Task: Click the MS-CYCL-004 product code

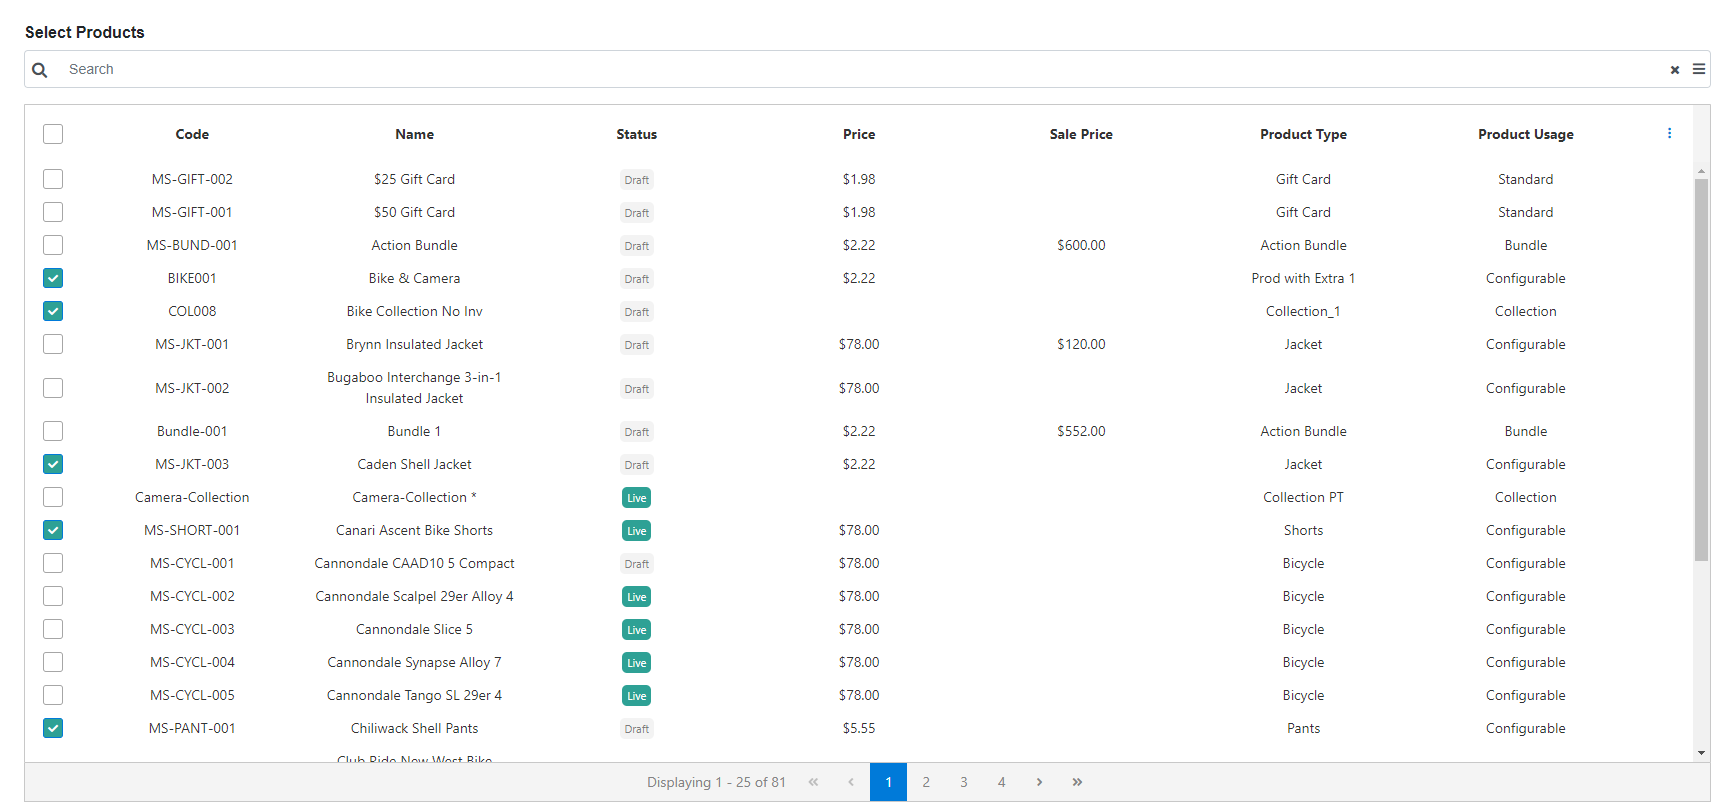Action: click(192, 662)
